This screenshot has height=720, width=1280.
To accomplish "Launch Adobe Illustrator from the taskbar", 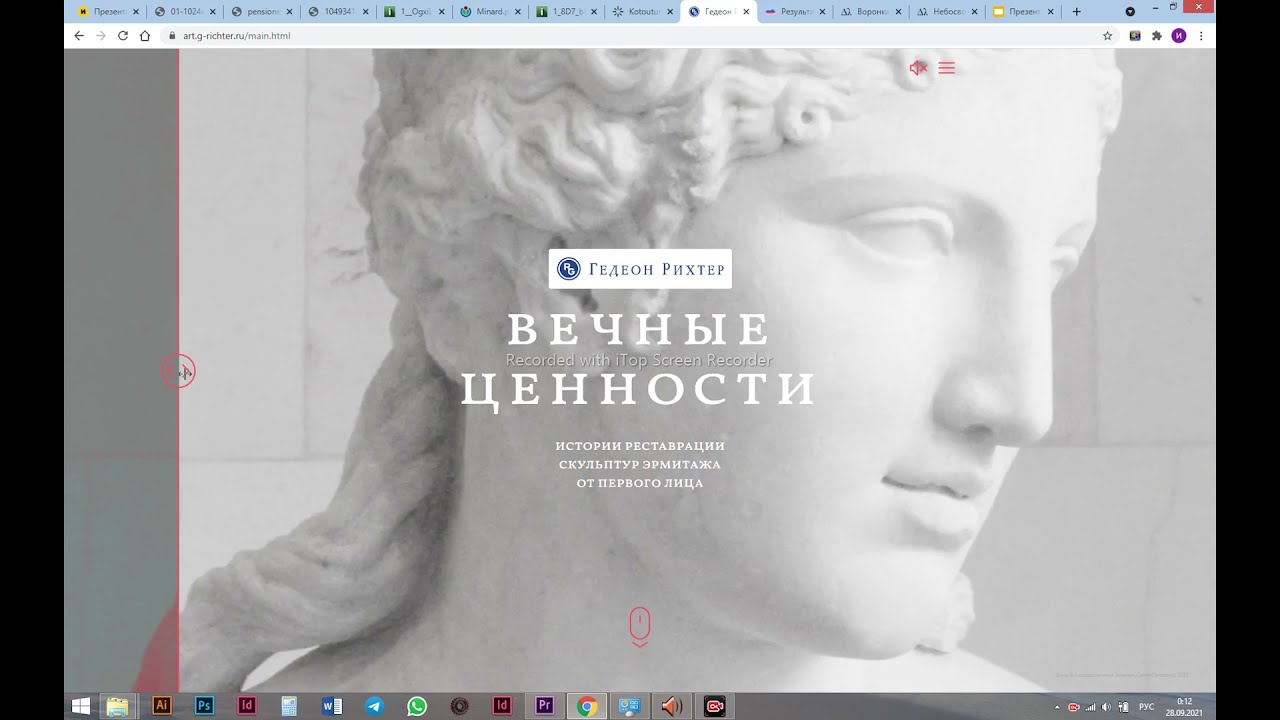I will 162,706.
